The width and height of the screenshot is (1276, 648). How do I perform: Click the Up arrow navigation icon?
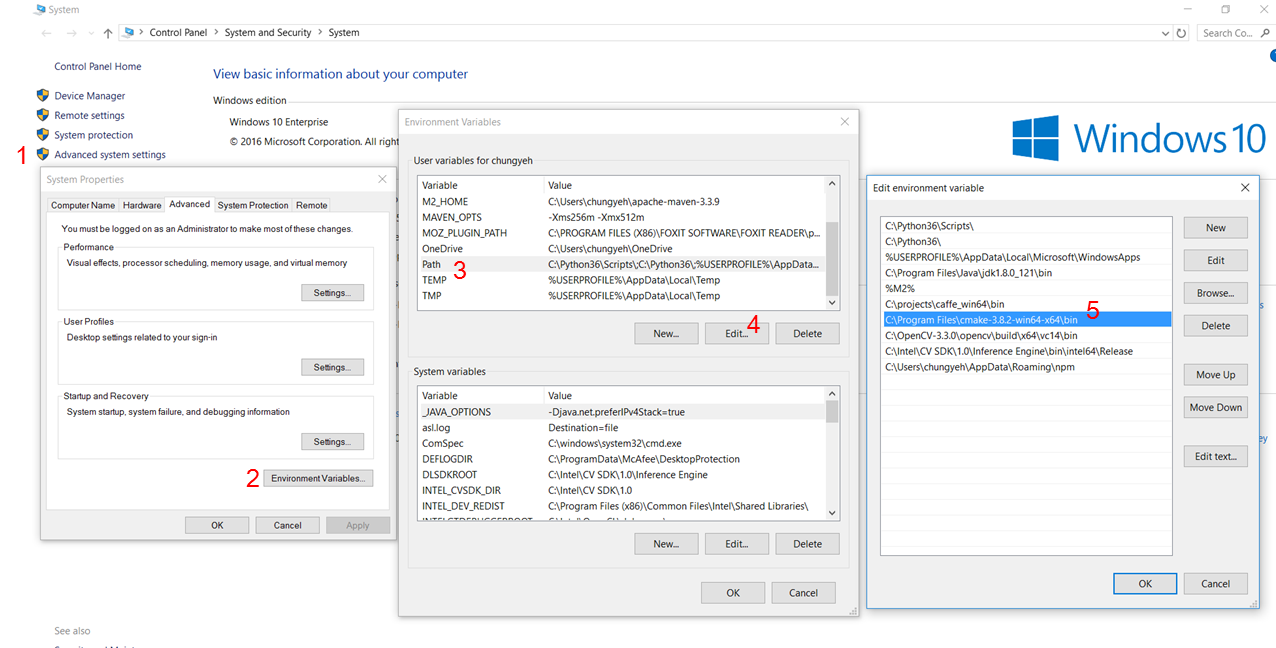[108, 33]
